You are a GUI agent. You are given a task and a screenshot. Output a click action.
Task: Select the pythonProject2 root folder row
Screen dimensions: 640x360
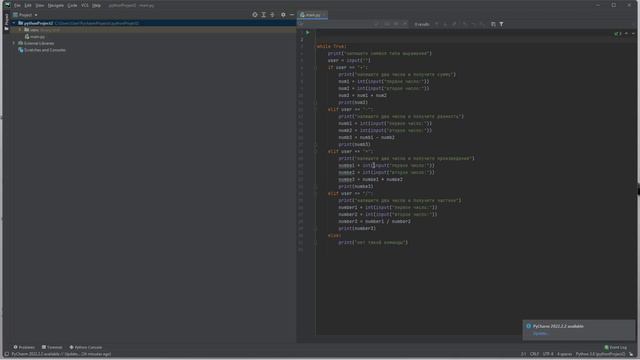[x=149, y=23]
